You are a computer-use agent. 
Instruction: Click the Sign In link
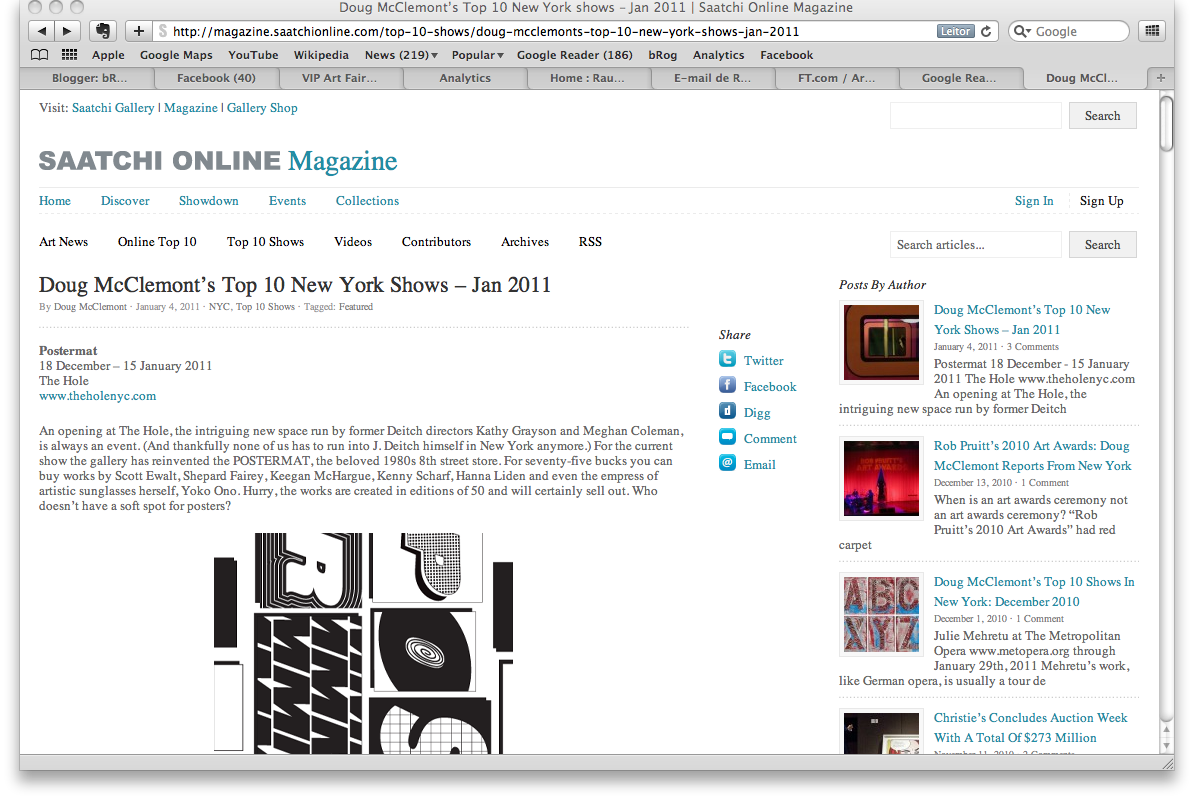tap(1034, 201)
